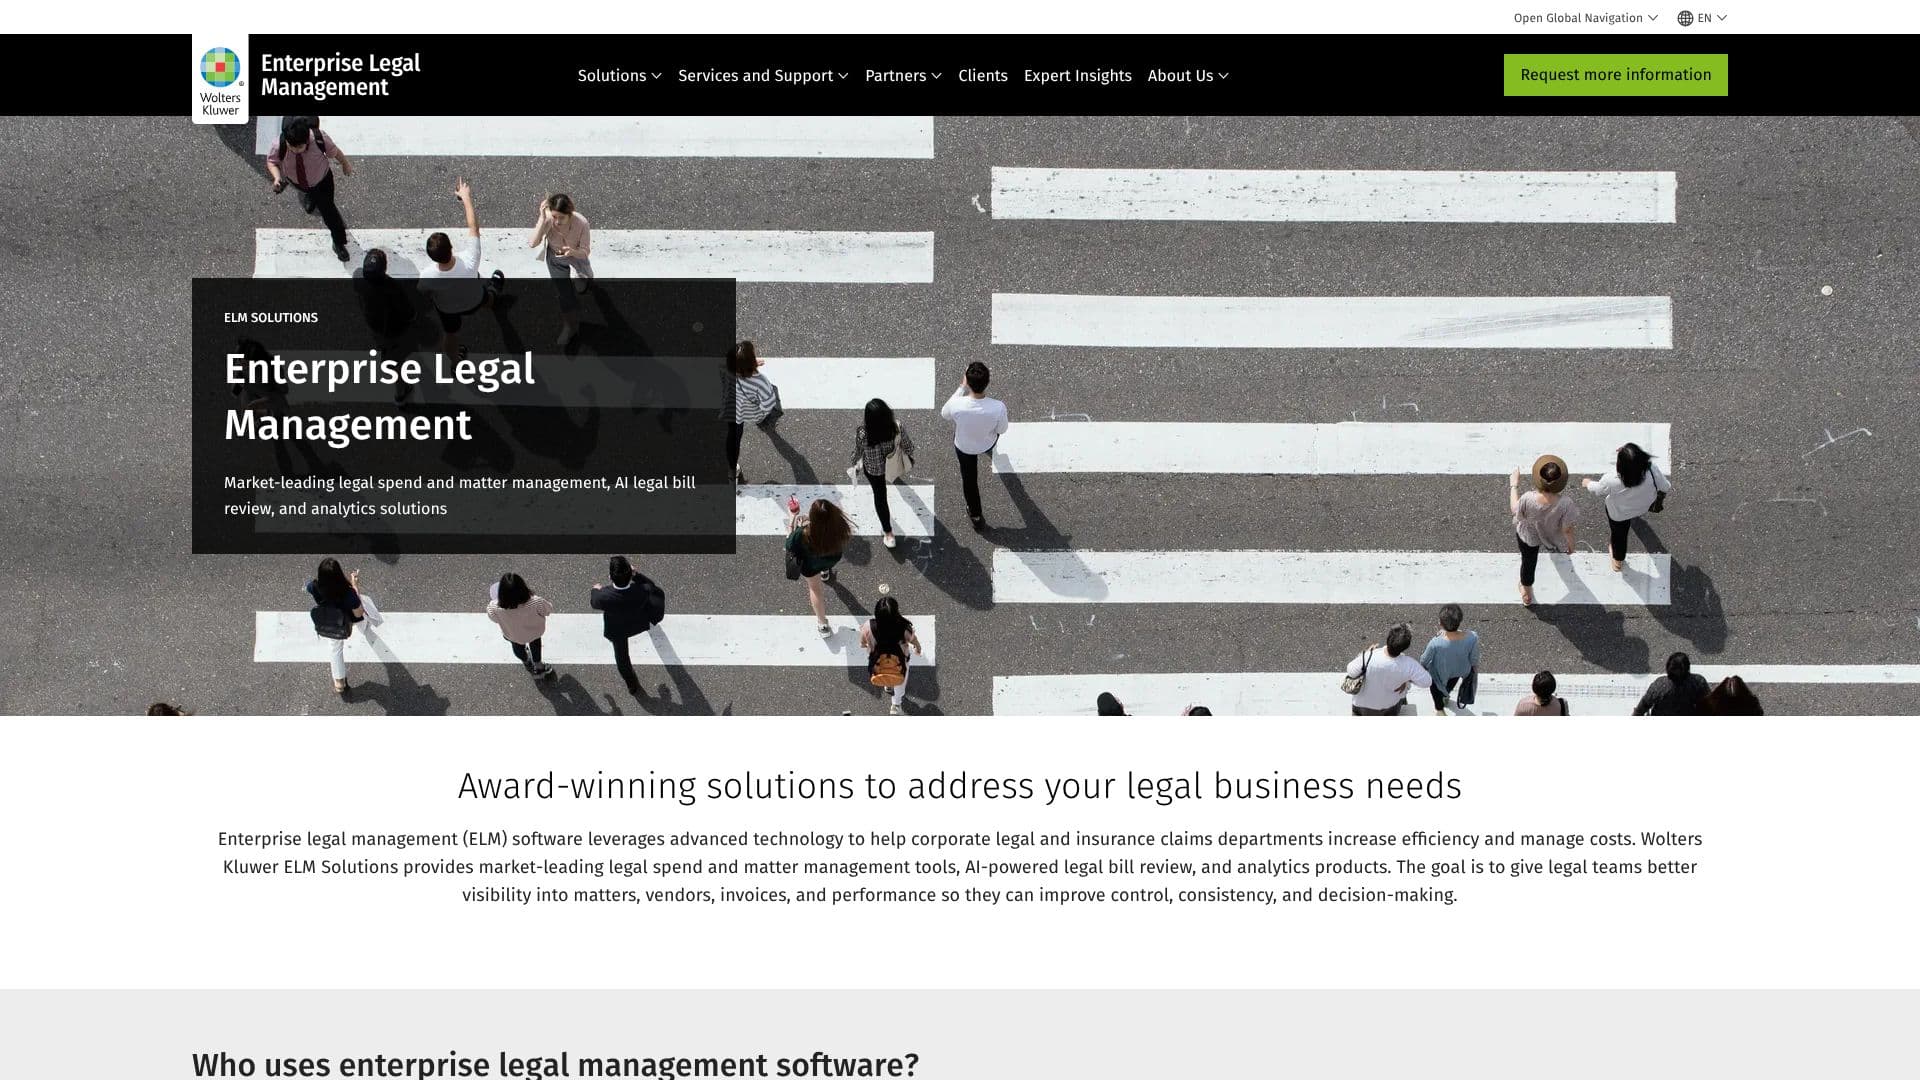Viewport: 1920px width, 1080px height.
Task: Click the Market-leading legal spend description text
Action: click(460, 496)
